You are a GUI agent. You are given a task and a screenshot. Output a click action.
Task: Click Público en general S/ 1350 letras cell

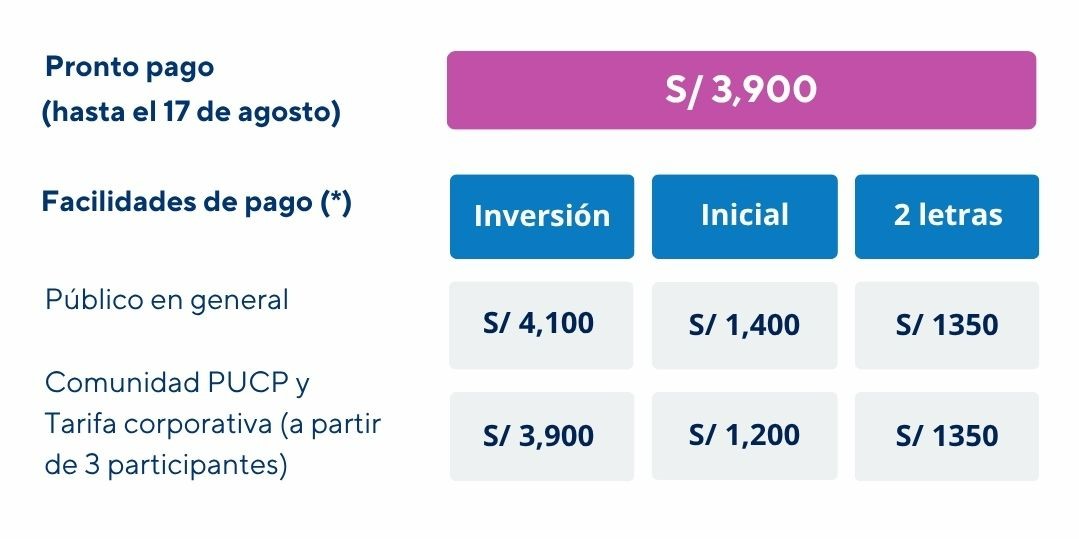click(x=947, y=325)
